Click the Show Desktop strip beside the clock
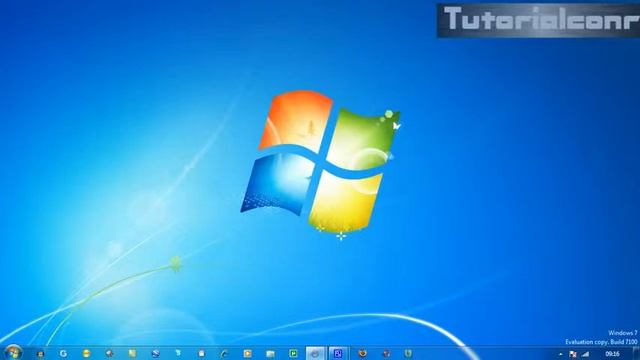Viewport: 640px width, 360px height. [x=636, y=353]
